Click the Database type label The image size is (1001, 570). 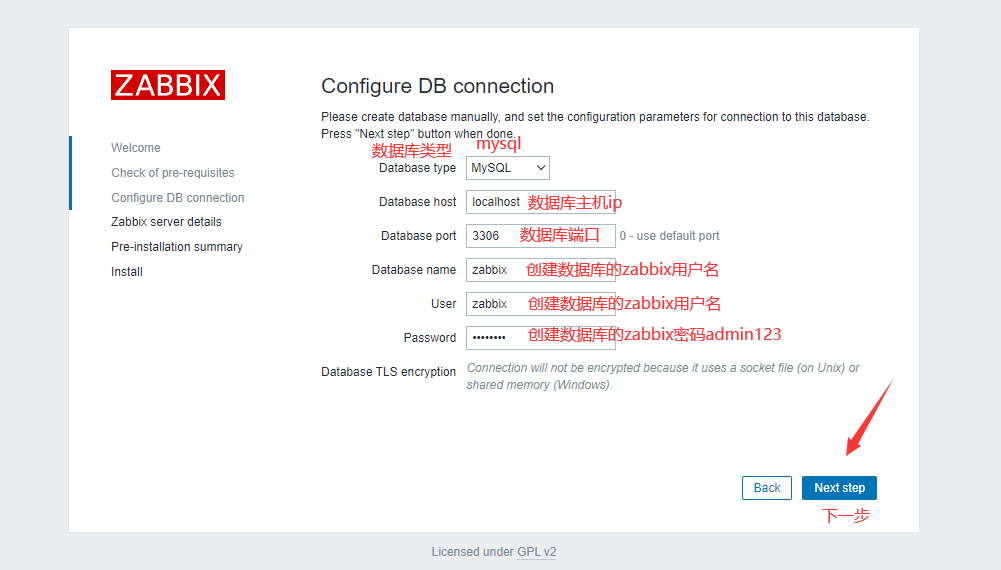[418, 168]
